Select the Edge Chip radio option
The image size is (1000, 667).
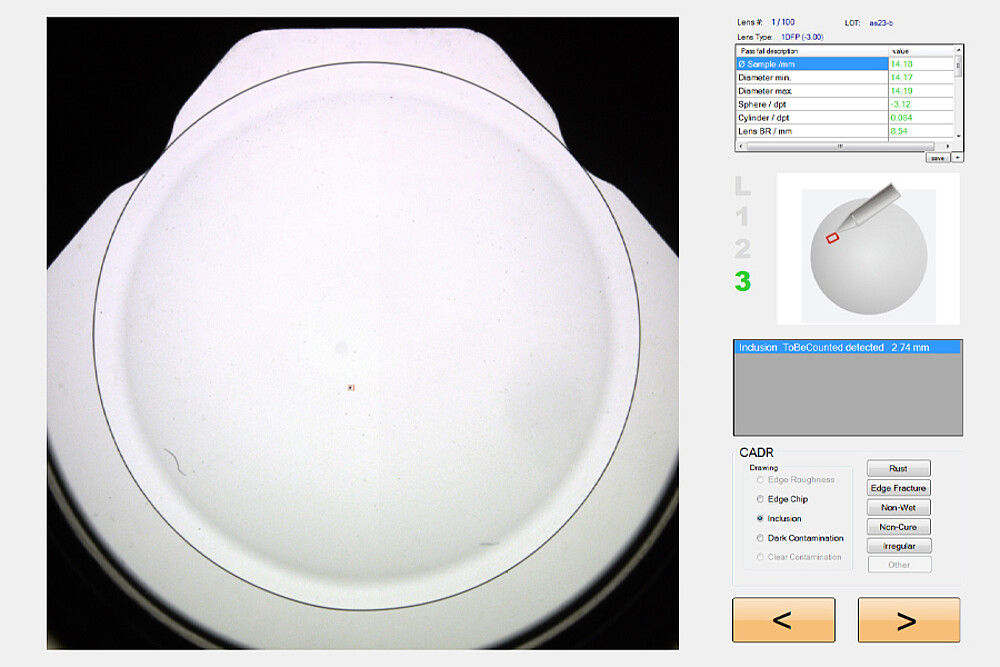click(761, 499)
